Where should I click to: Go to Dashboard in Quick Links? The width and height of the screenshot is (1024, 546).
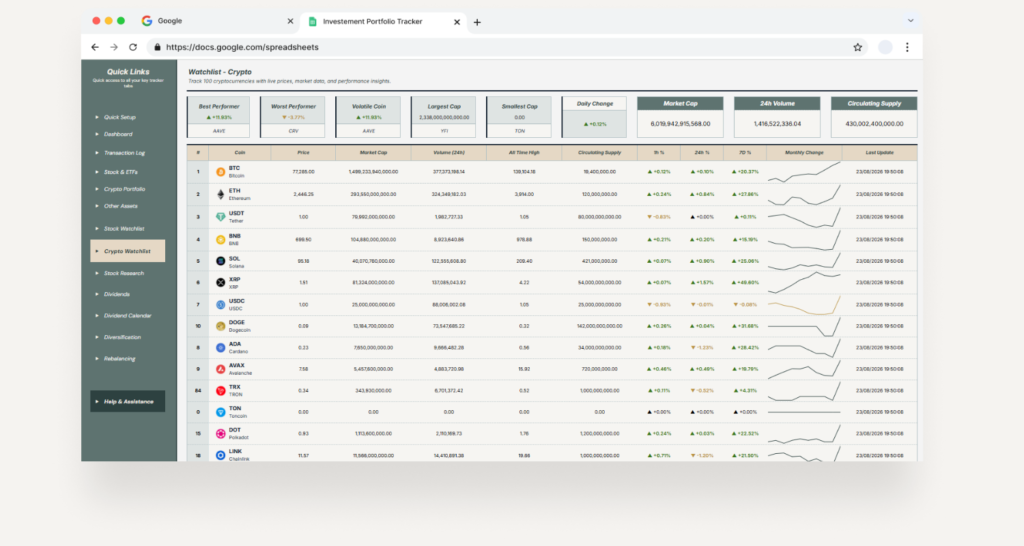coord(118,135)
